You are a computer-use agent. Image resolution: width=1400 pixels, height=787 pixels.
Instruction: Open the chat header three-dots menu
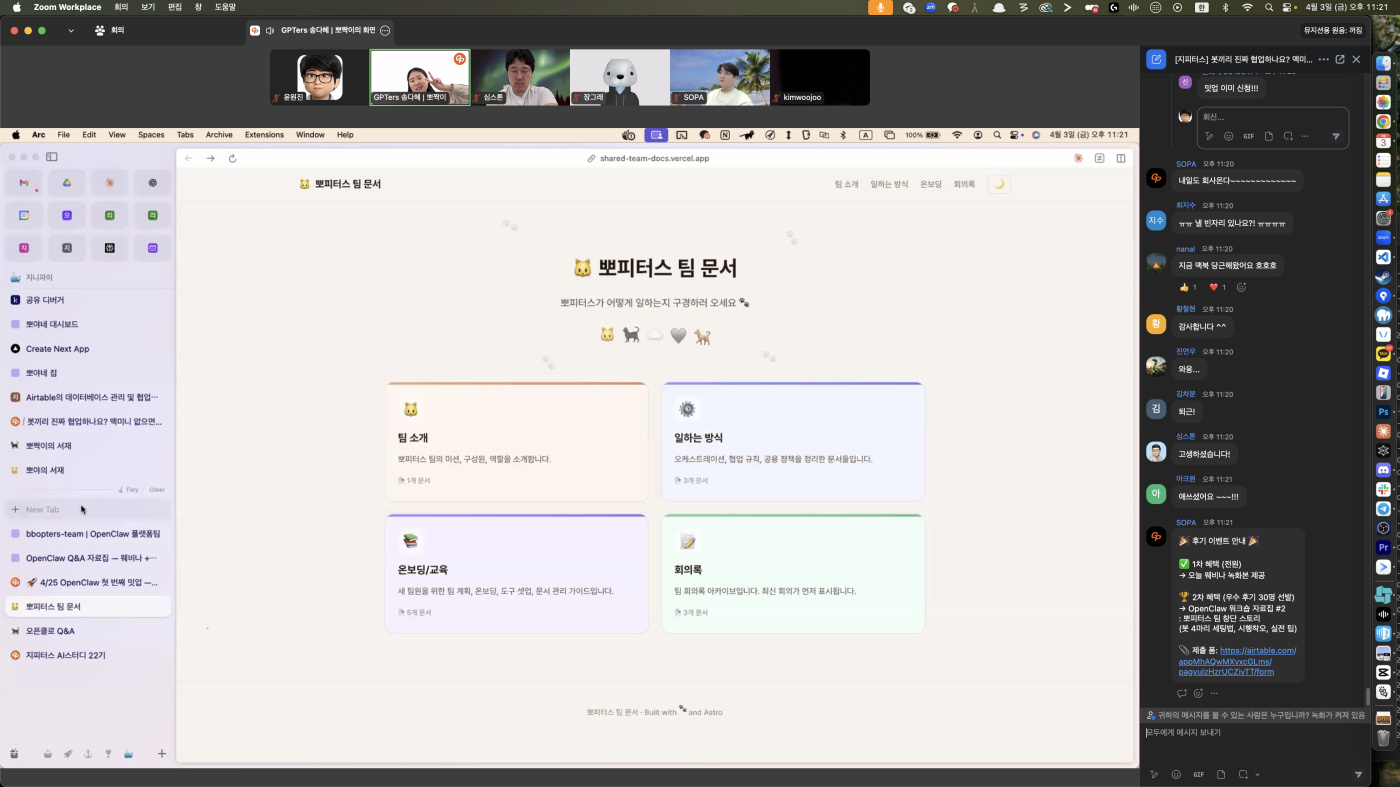[1323, 59]
